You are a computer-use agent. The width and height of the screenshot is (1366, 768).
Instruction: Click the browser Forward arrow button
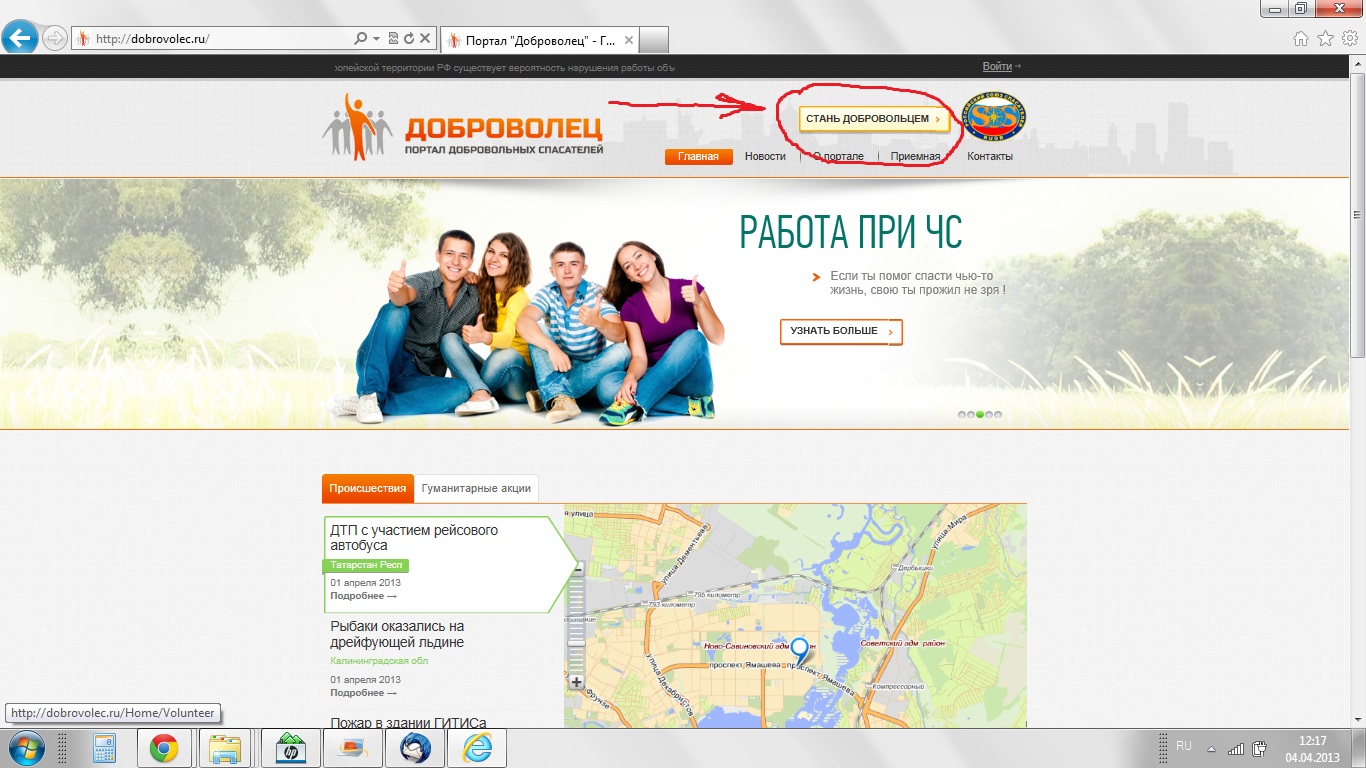tap(55, 39)
